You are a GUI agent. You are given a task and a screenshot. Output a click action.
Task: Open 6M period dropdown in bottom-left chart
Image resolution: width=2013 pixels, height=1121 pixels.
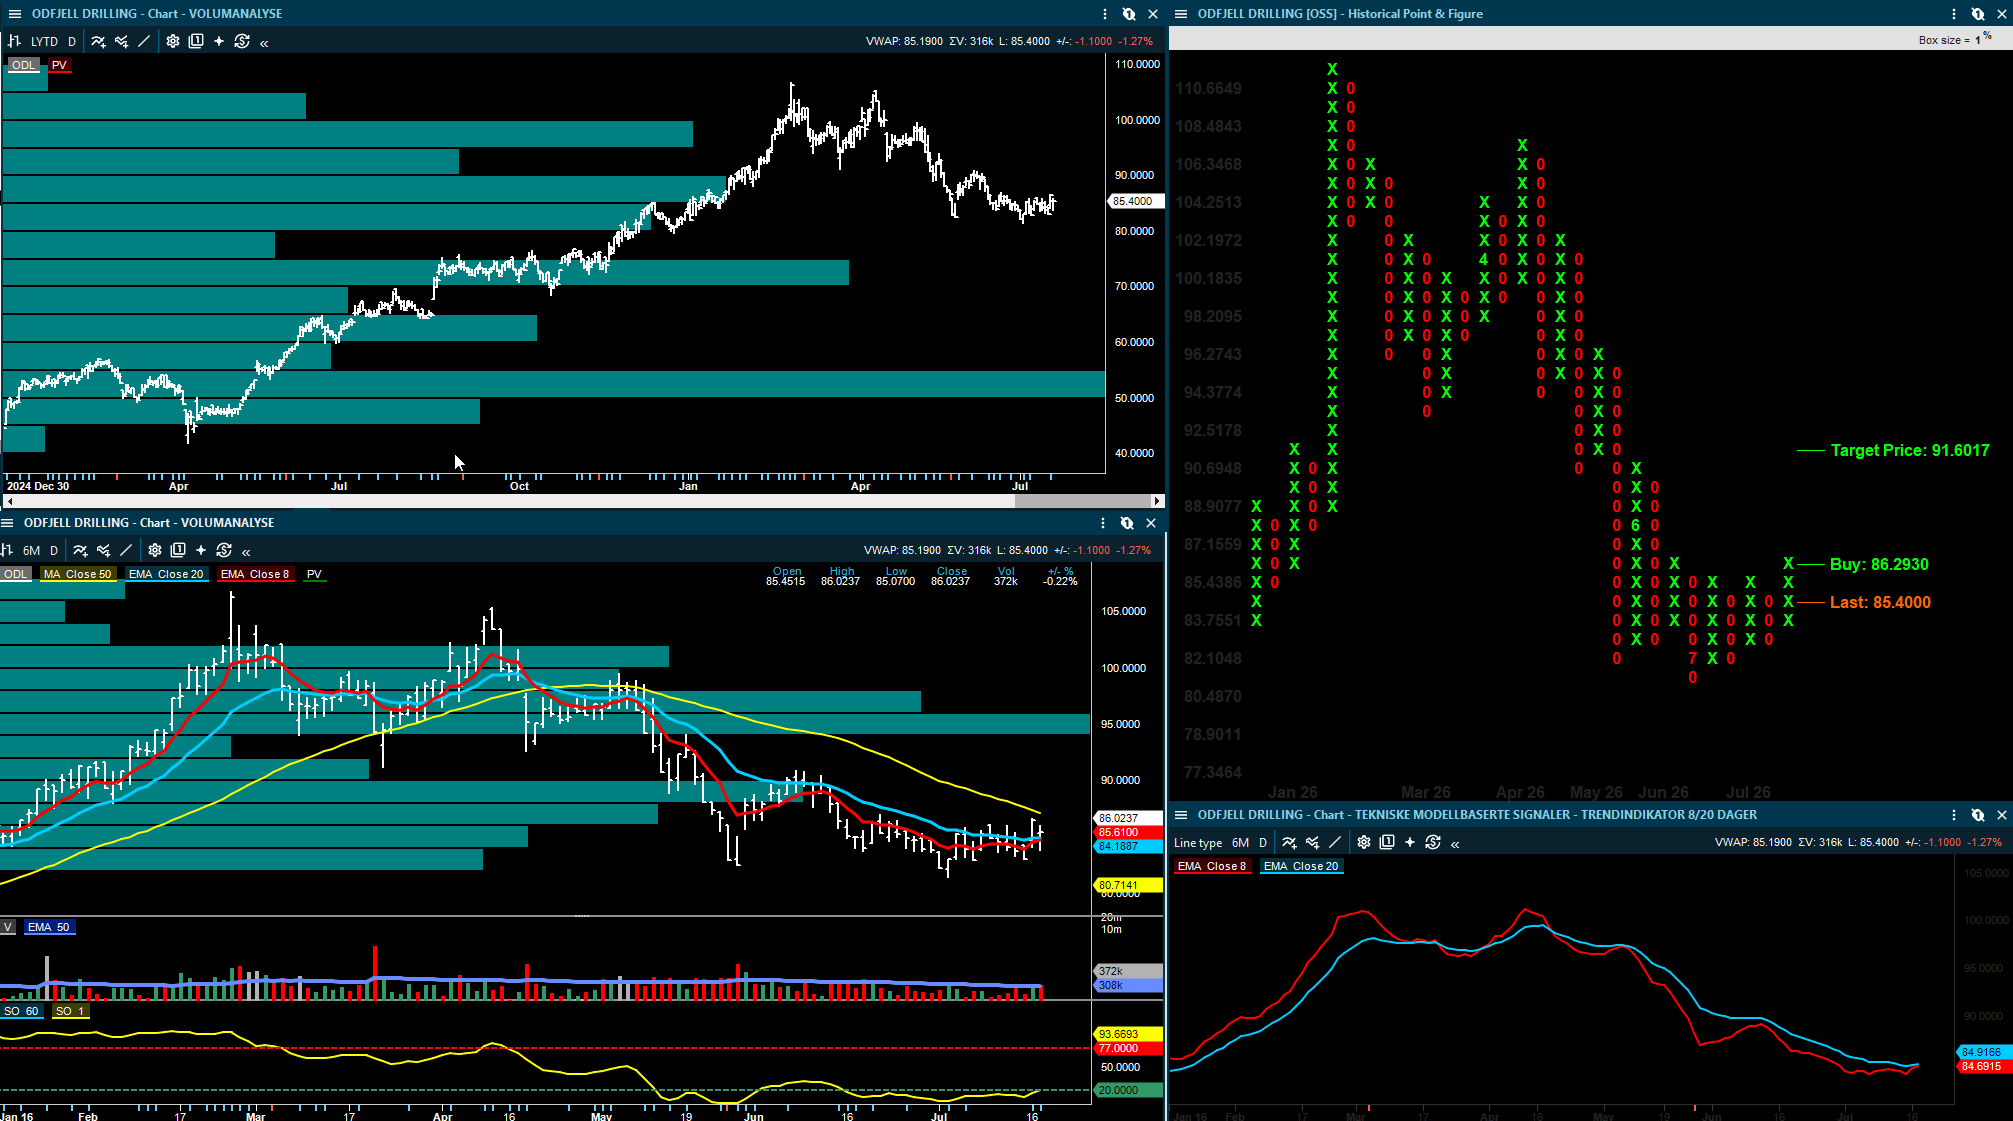(x=32, y=550)
